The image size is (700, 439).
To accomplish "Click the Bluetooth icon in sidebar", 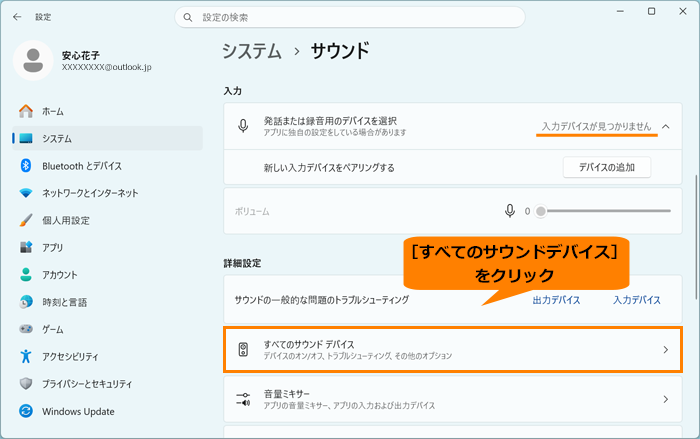I will pos(26,166).
